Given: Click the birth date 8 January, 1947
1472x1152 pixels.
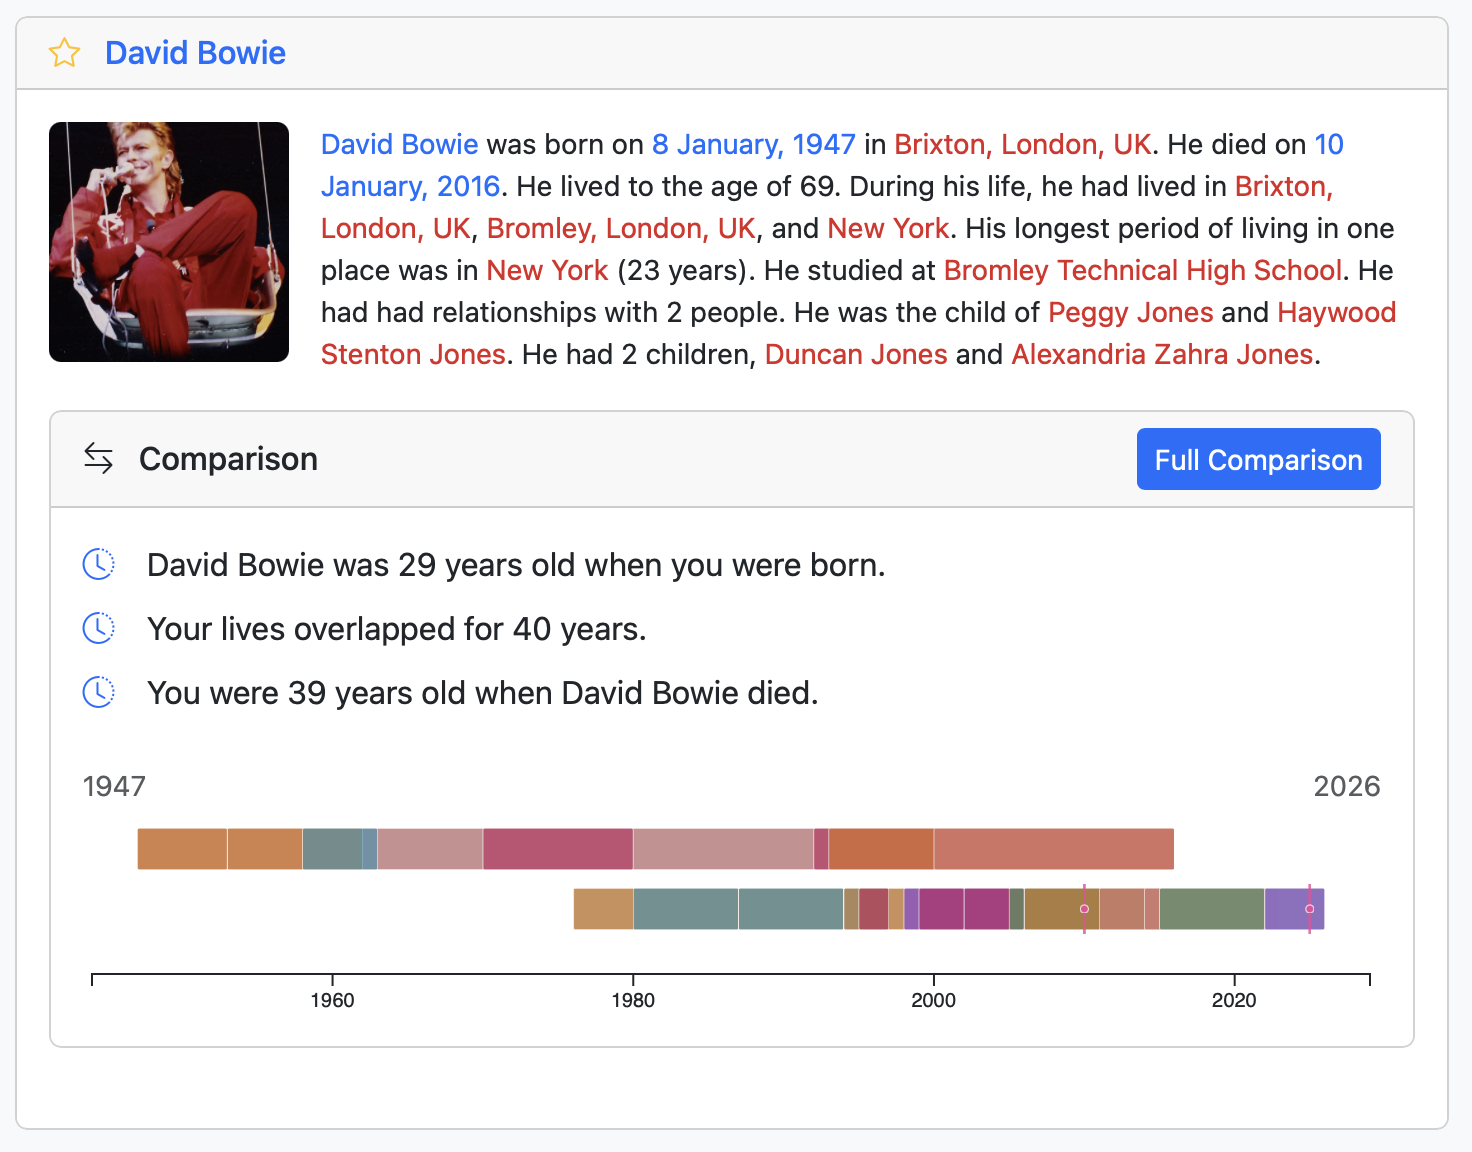Looking at the screenshot, I should [753, 144].
